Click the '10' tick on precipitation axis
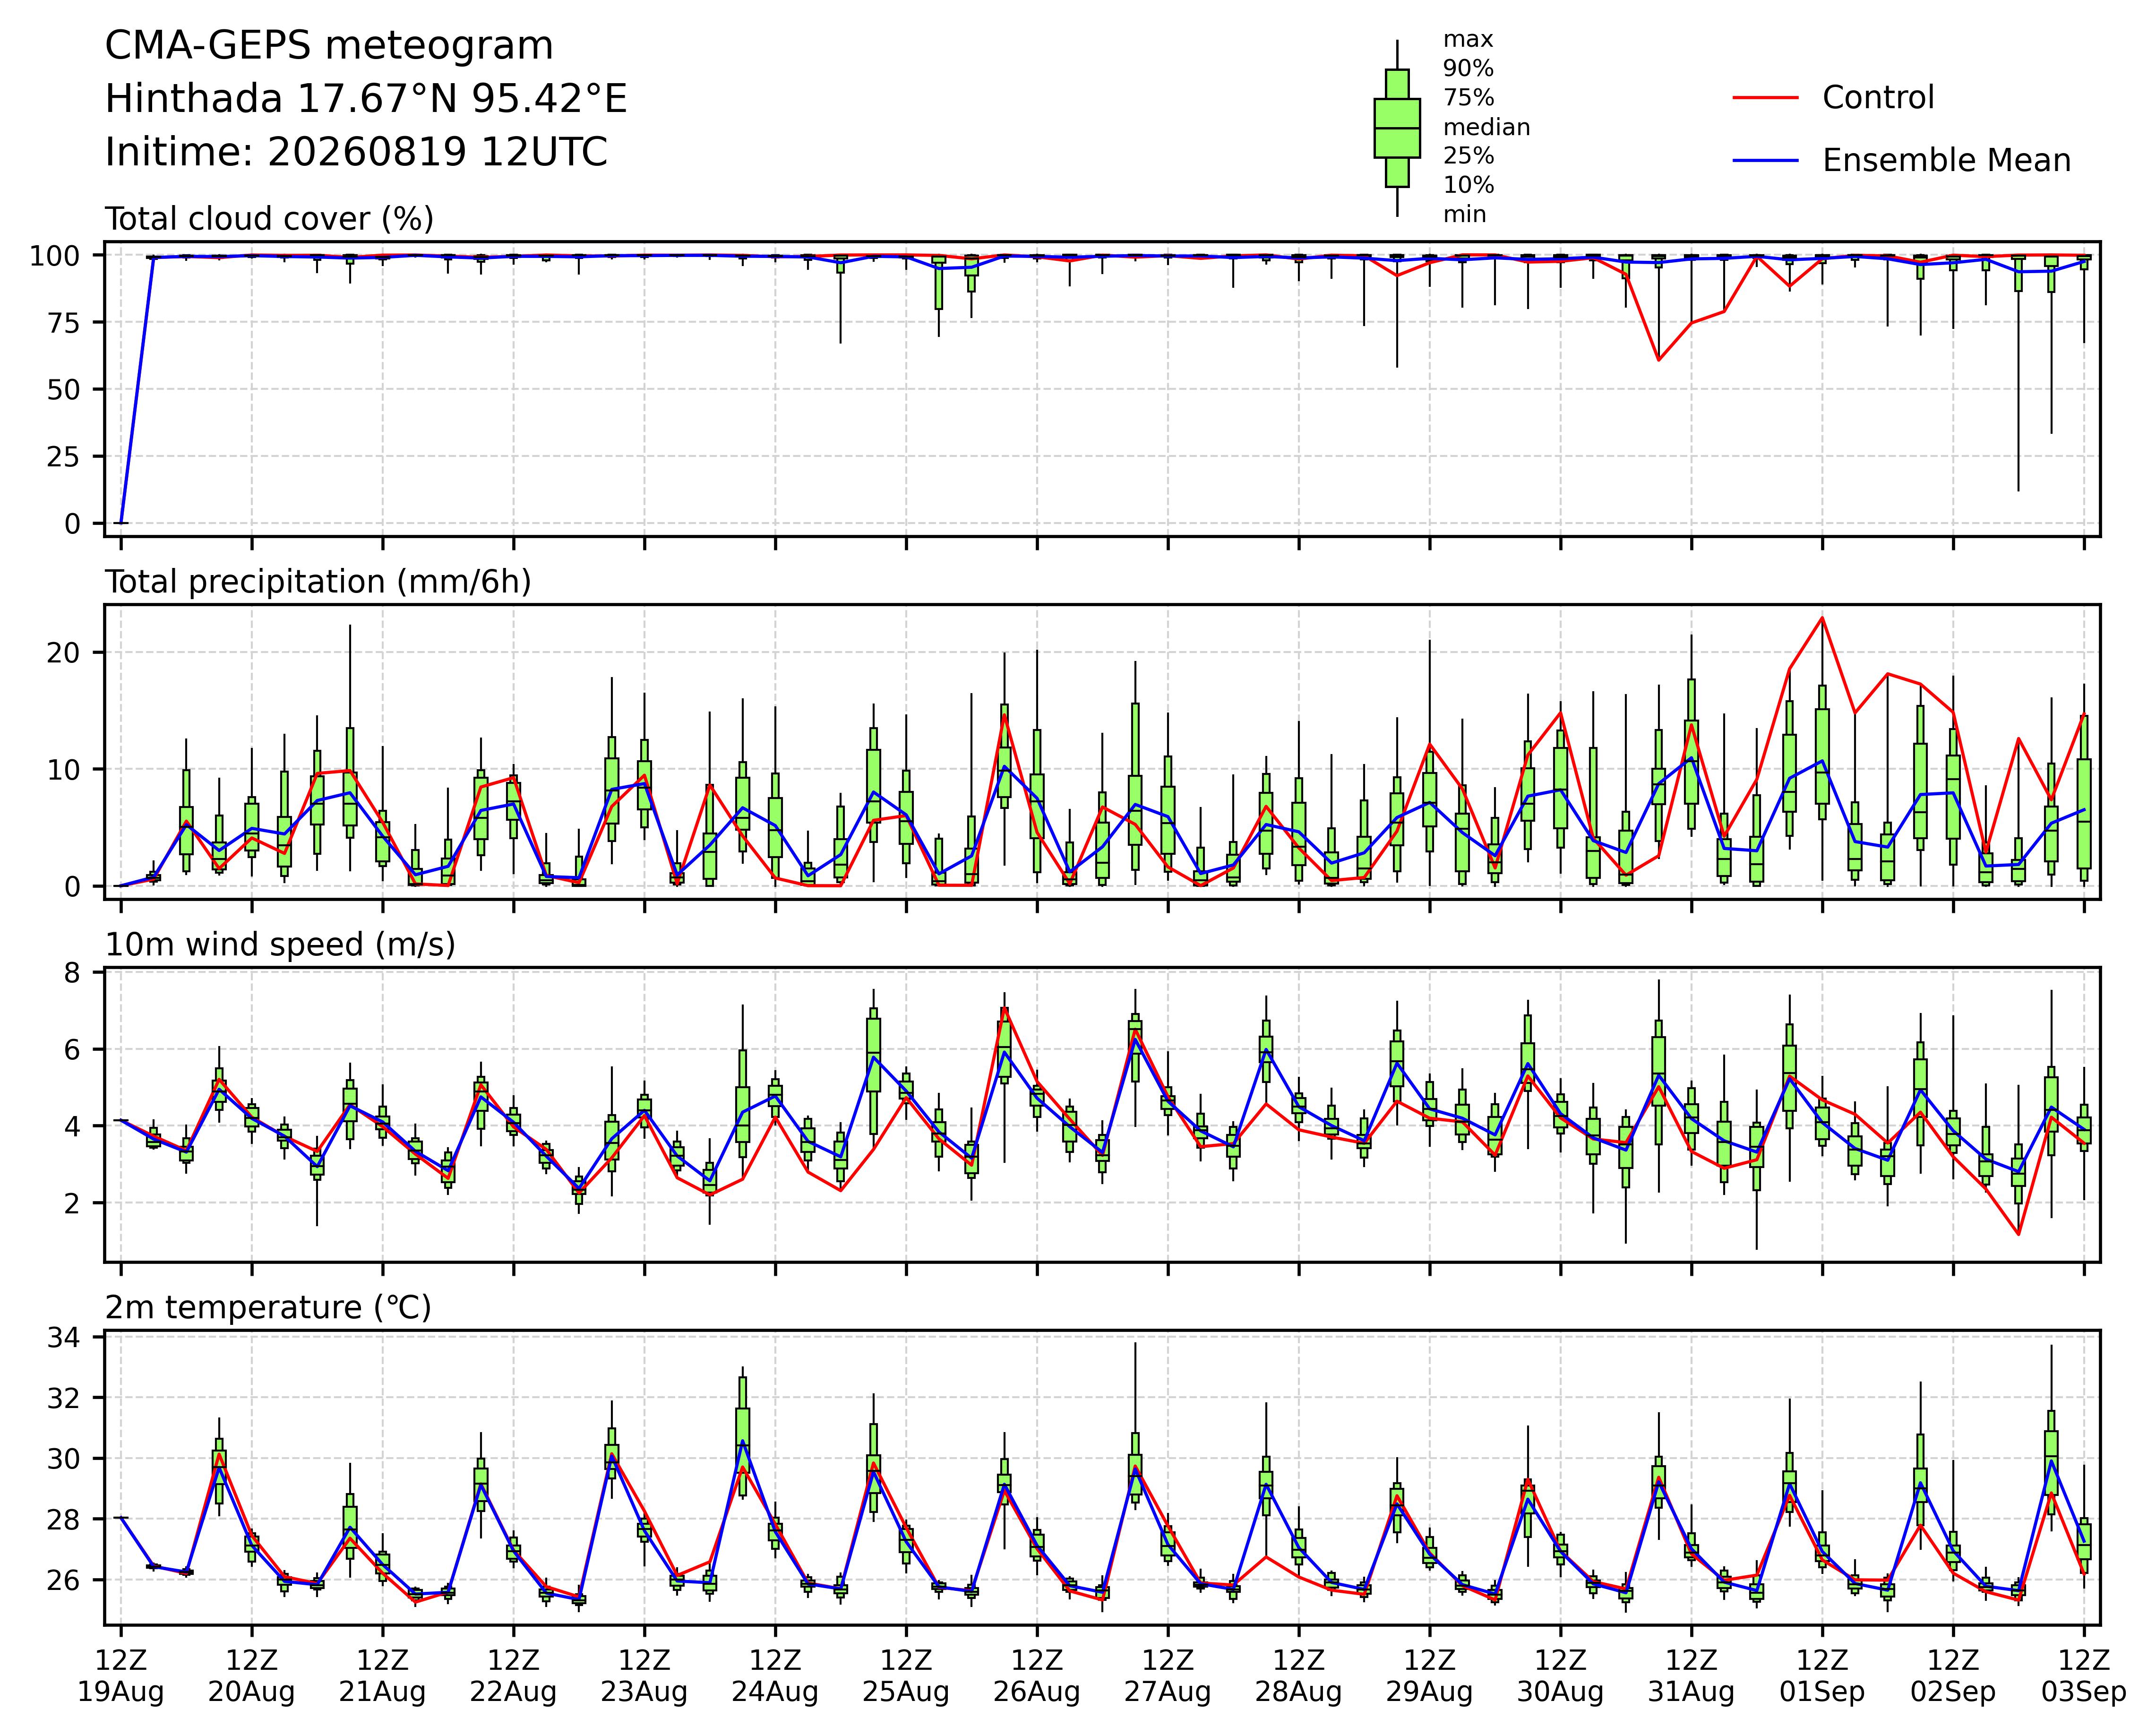 (64, 770)
